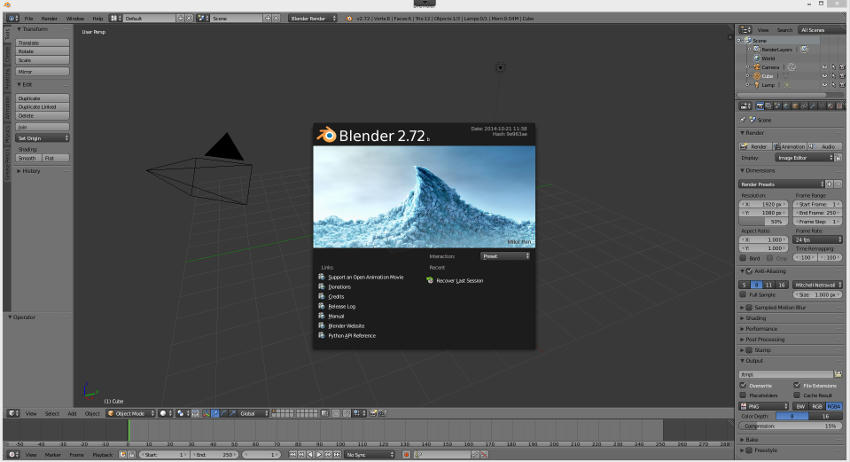Play the animation in reverse
The width and height of the screenshot is (850, 462).
pyautogui.click(x=310, y=454)
